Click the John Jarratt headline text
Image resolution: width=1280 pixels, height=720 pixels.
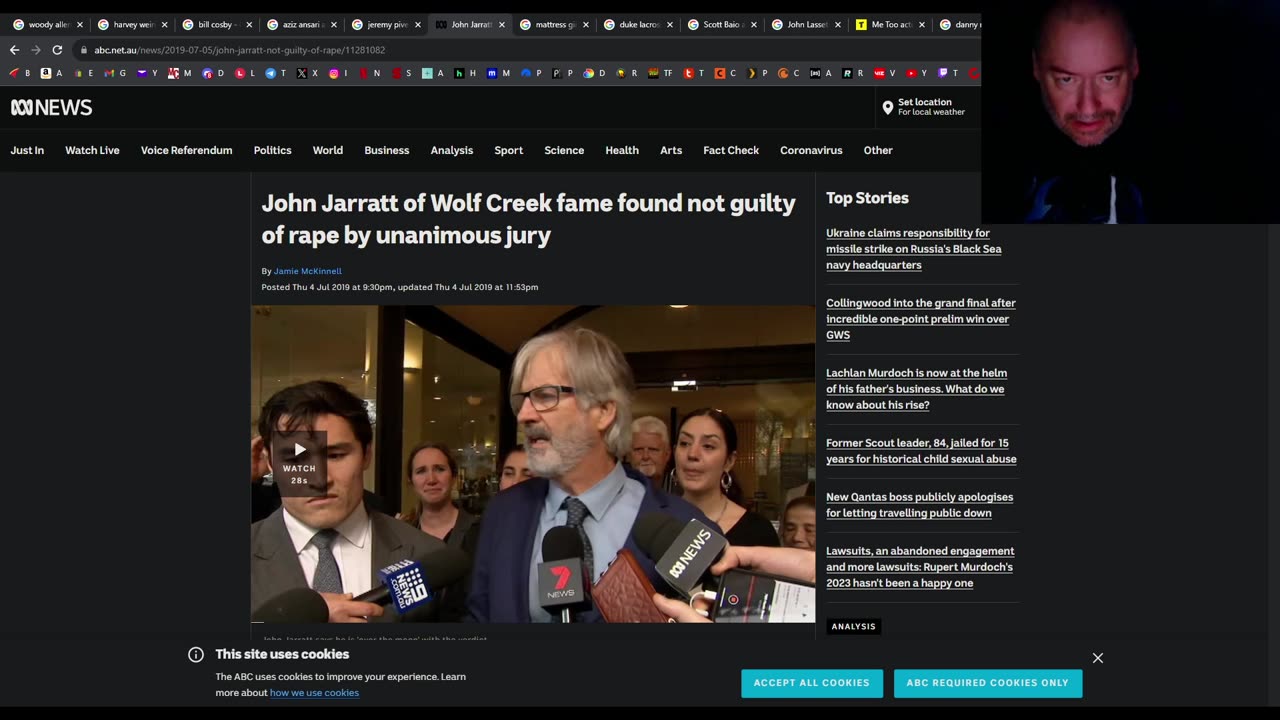click(528, 219)
